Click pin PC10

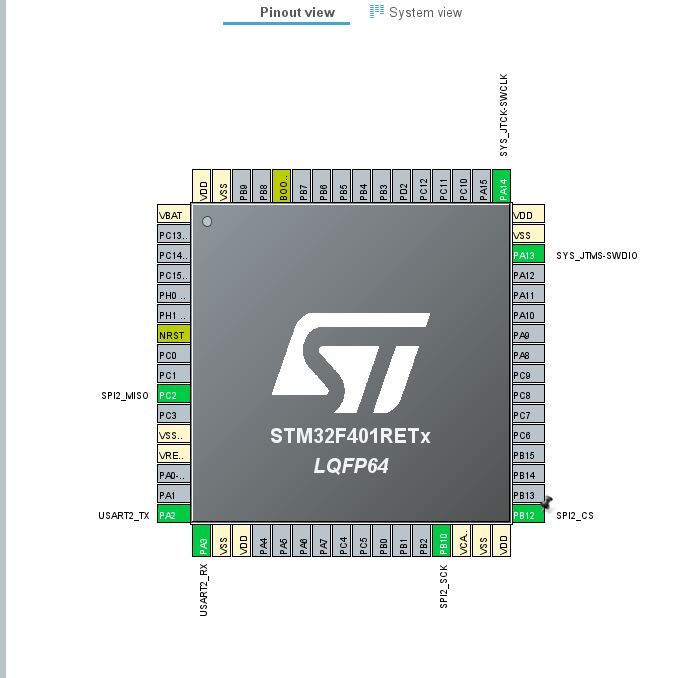tap(462, 186)
